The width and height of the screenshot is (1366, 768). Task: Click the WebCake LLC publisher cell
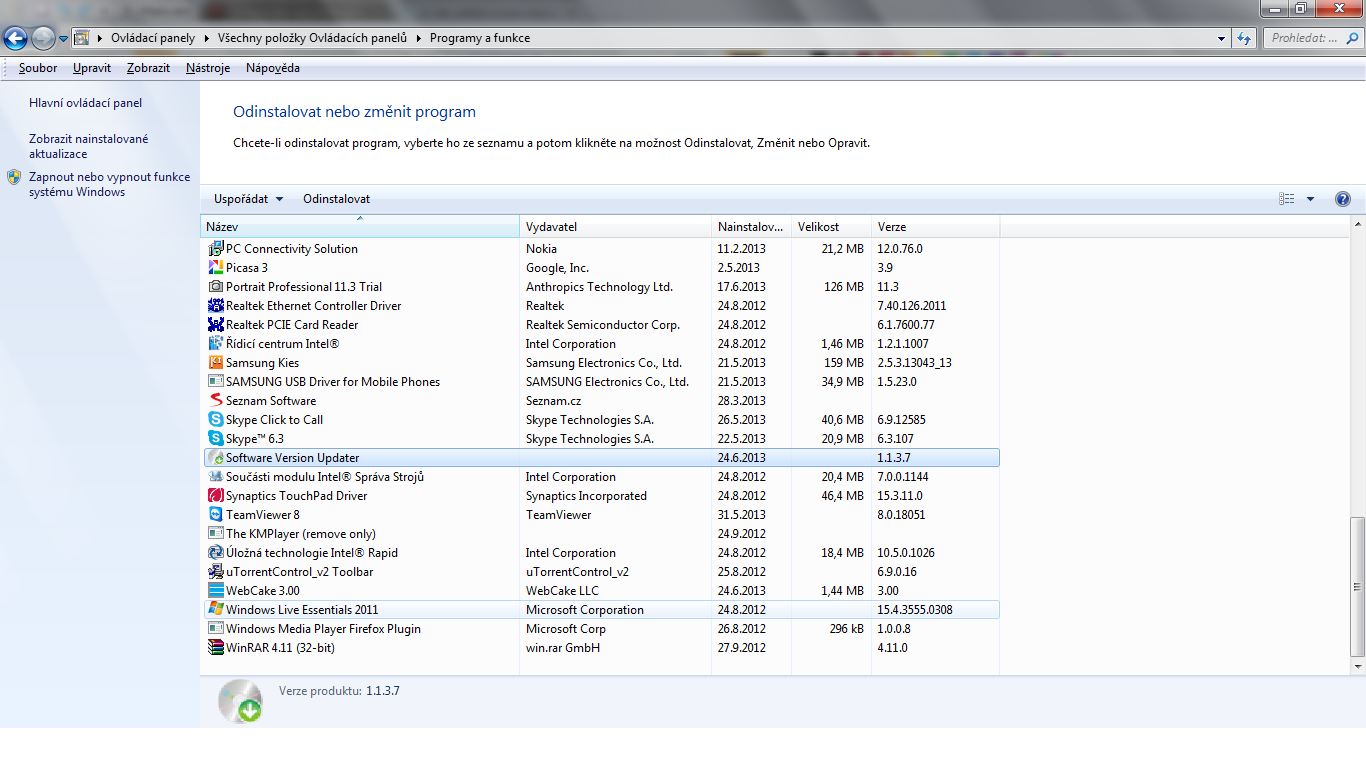click(562, 591)
